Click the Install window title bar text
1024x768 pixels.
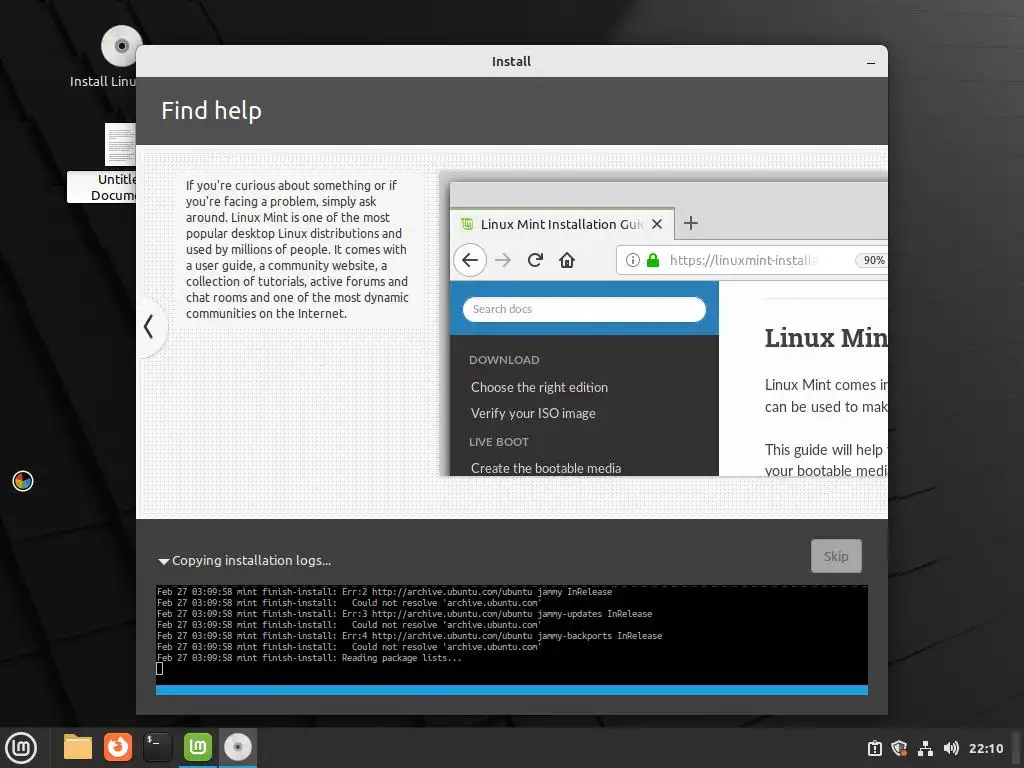point(511,62)
